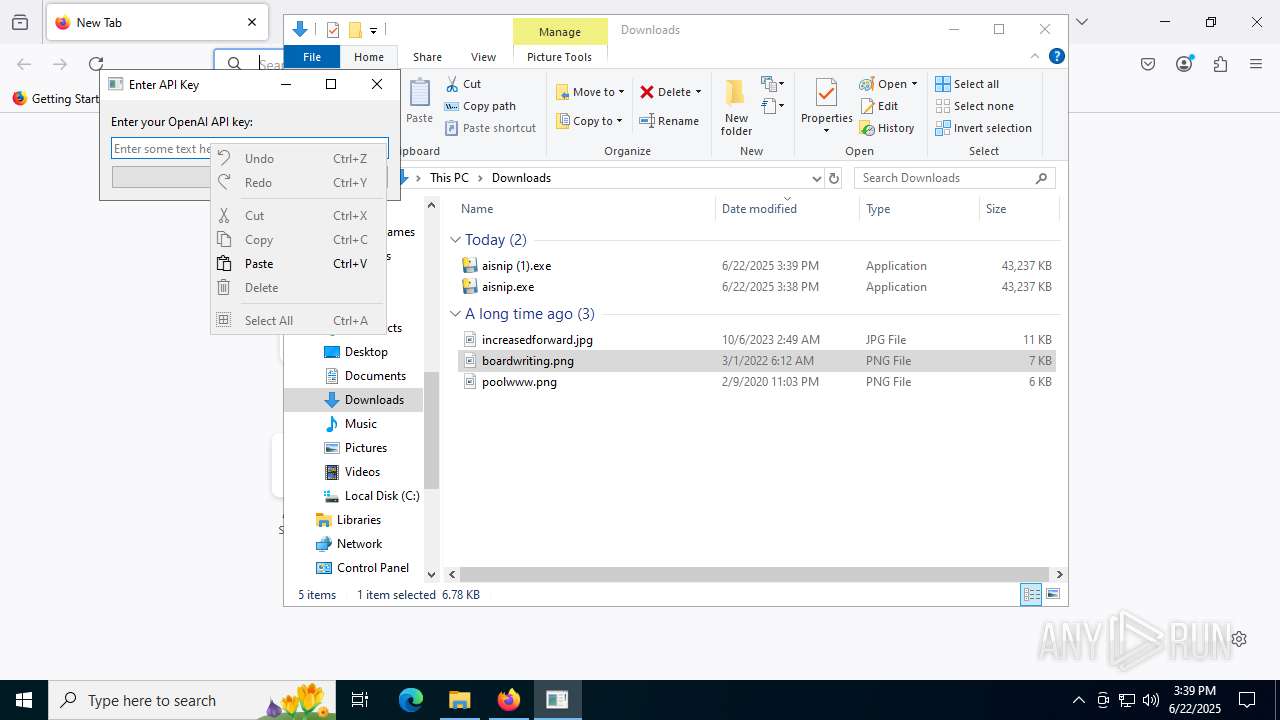This screenshot has width=1280, height=720.
Task: Open the Firefox application menu
Action: [x=1256, y=64]
